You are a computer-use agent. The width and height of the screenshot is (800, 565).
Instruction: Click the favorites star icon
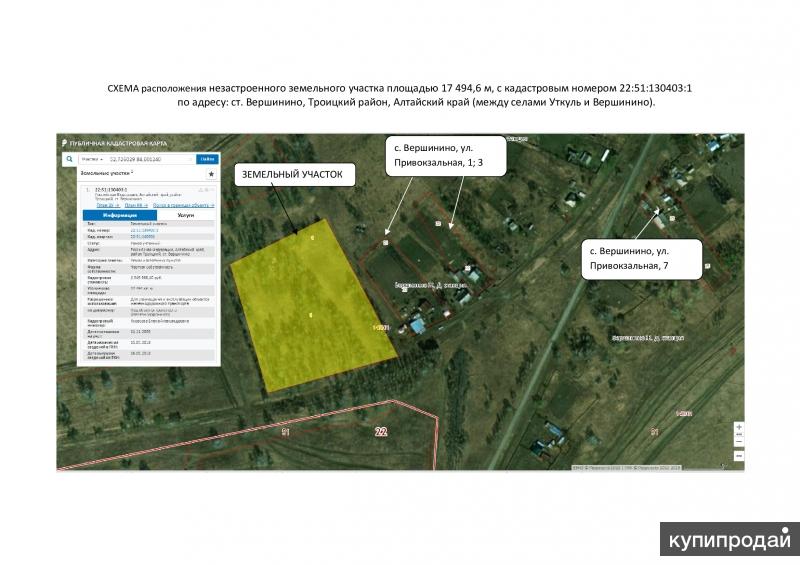click(x=211, y=173)
